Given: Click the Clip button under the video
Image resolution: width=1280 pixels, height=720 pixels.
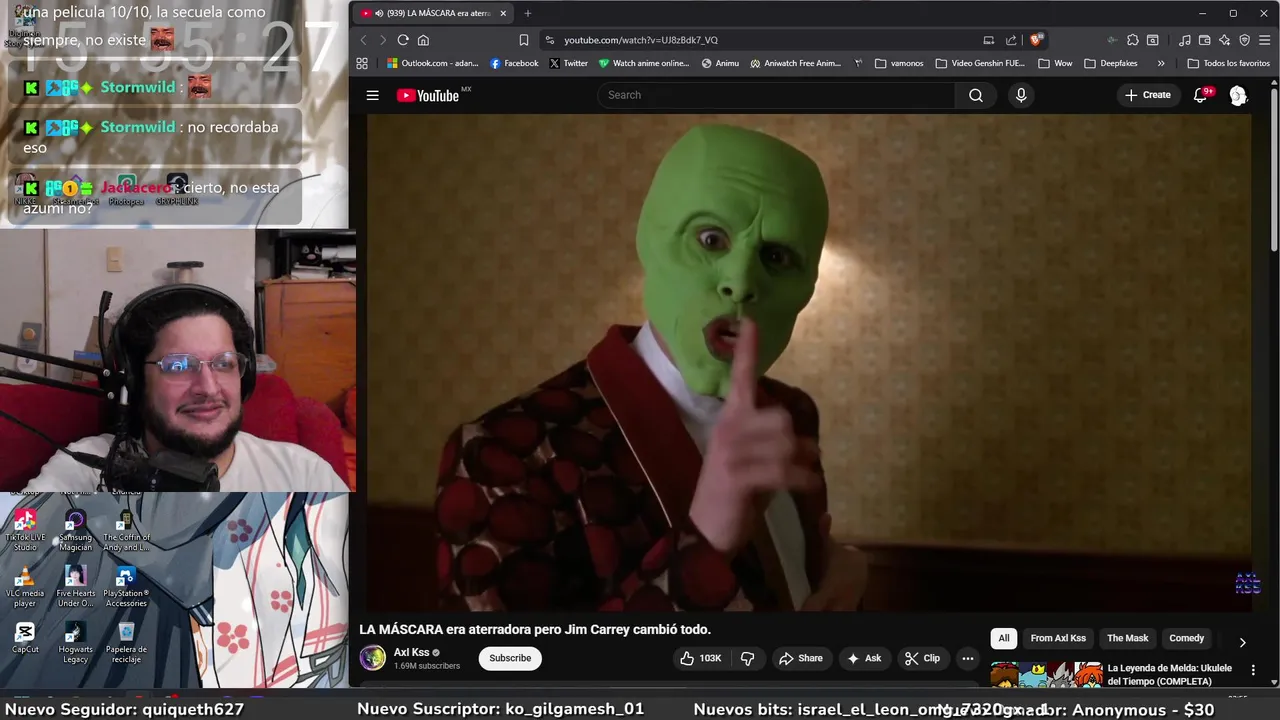Looking at the screenshot, I should (x=922, y=658).
